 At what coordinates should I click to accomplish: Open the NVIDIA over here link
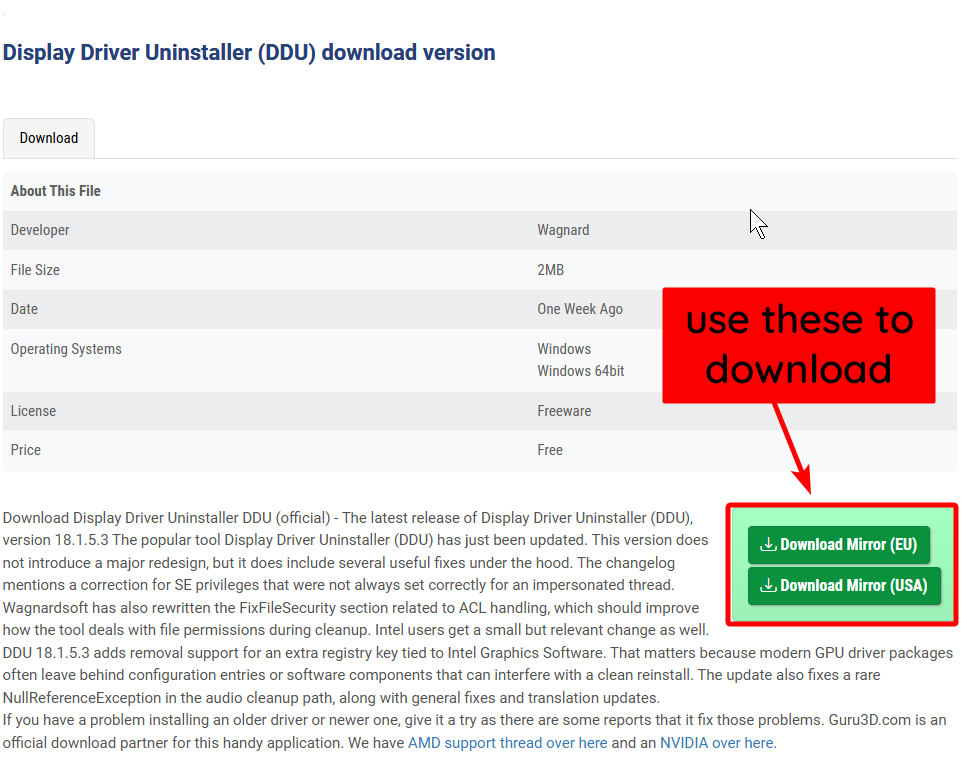717,742
